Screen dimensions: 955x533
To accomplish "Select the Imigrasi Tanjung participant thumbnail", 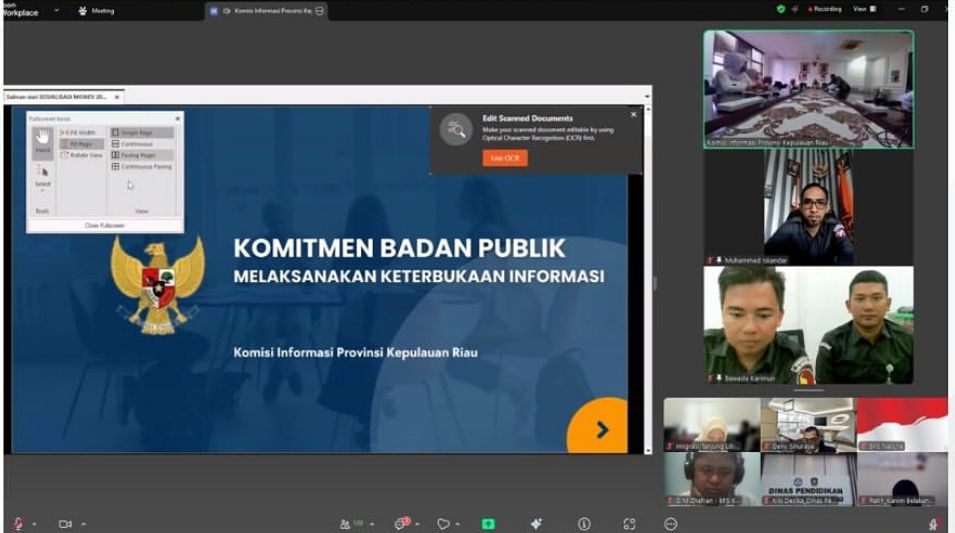I will click(712, 425).
